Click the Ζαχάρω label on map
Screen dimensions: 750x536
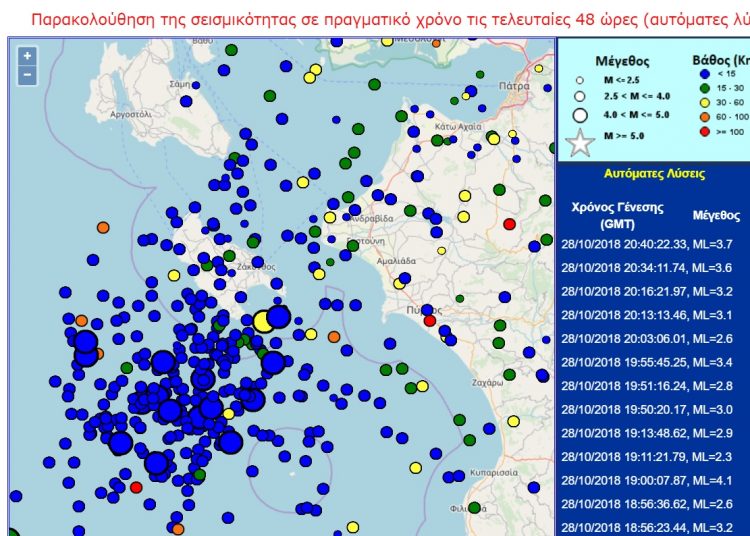[487, 383]
